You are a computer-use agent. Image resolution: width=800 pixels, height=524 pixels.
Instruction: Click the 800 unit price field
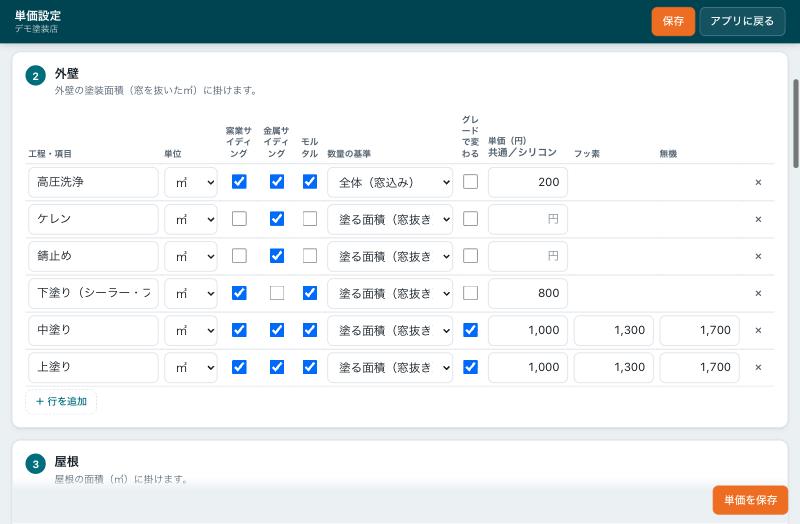528,293
